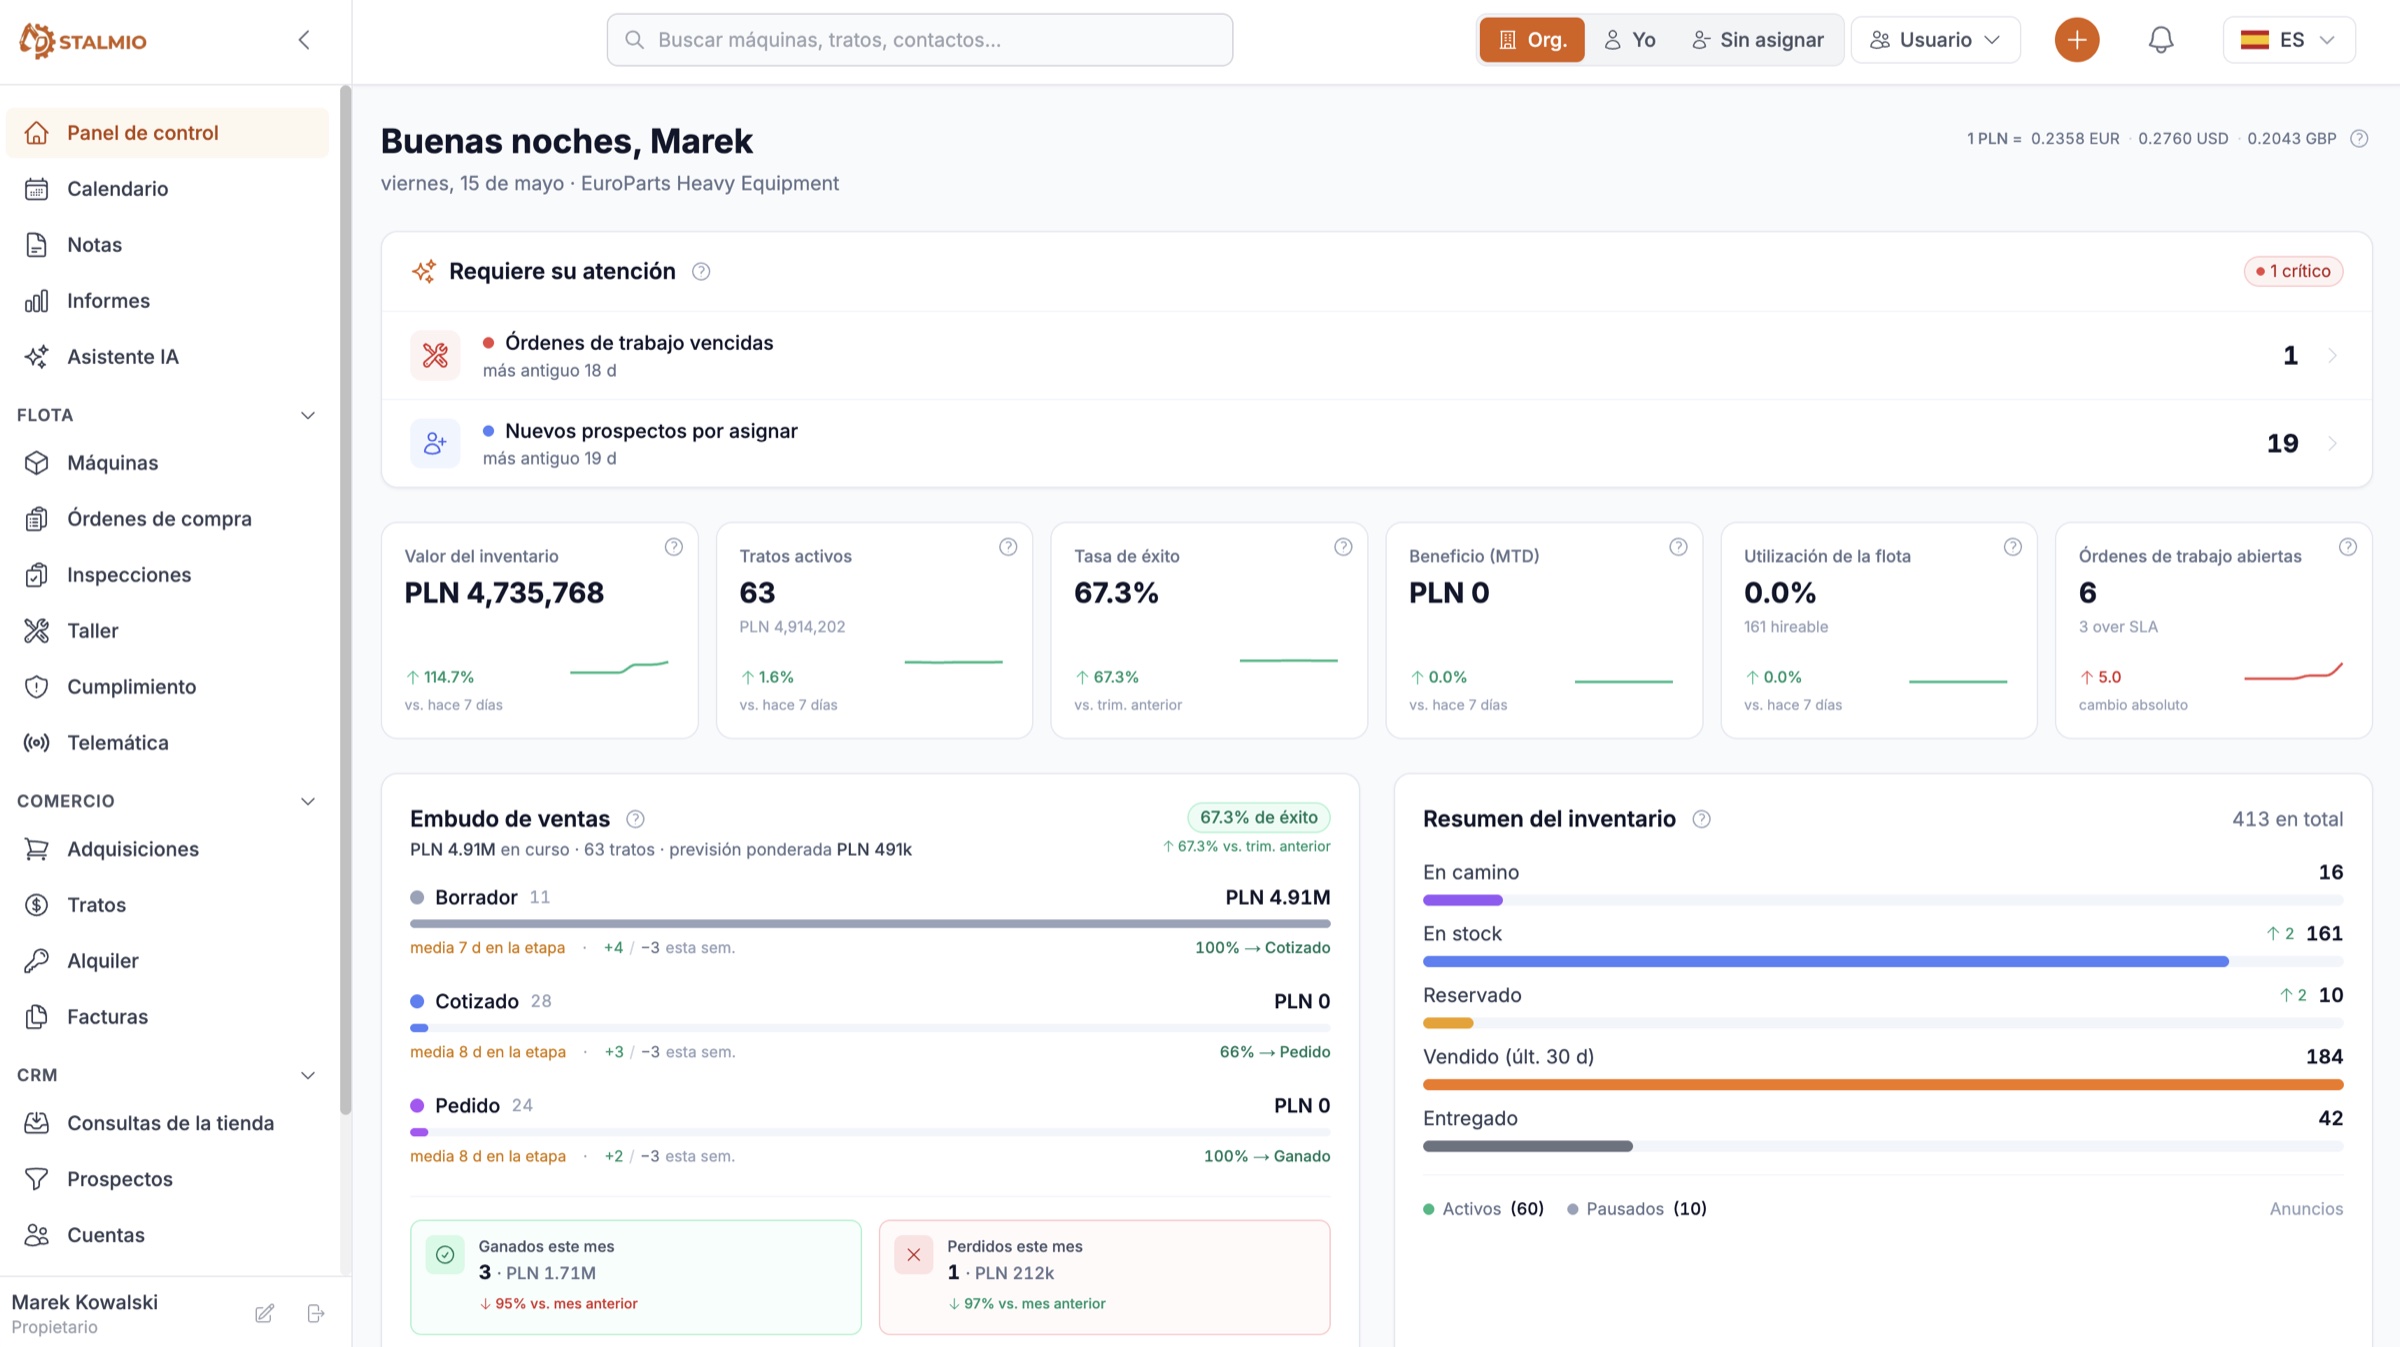Show help for Valor del inventario card
Image resolution: width=2400 pixels, height=1347 pixels.
[x=674, y=547]
